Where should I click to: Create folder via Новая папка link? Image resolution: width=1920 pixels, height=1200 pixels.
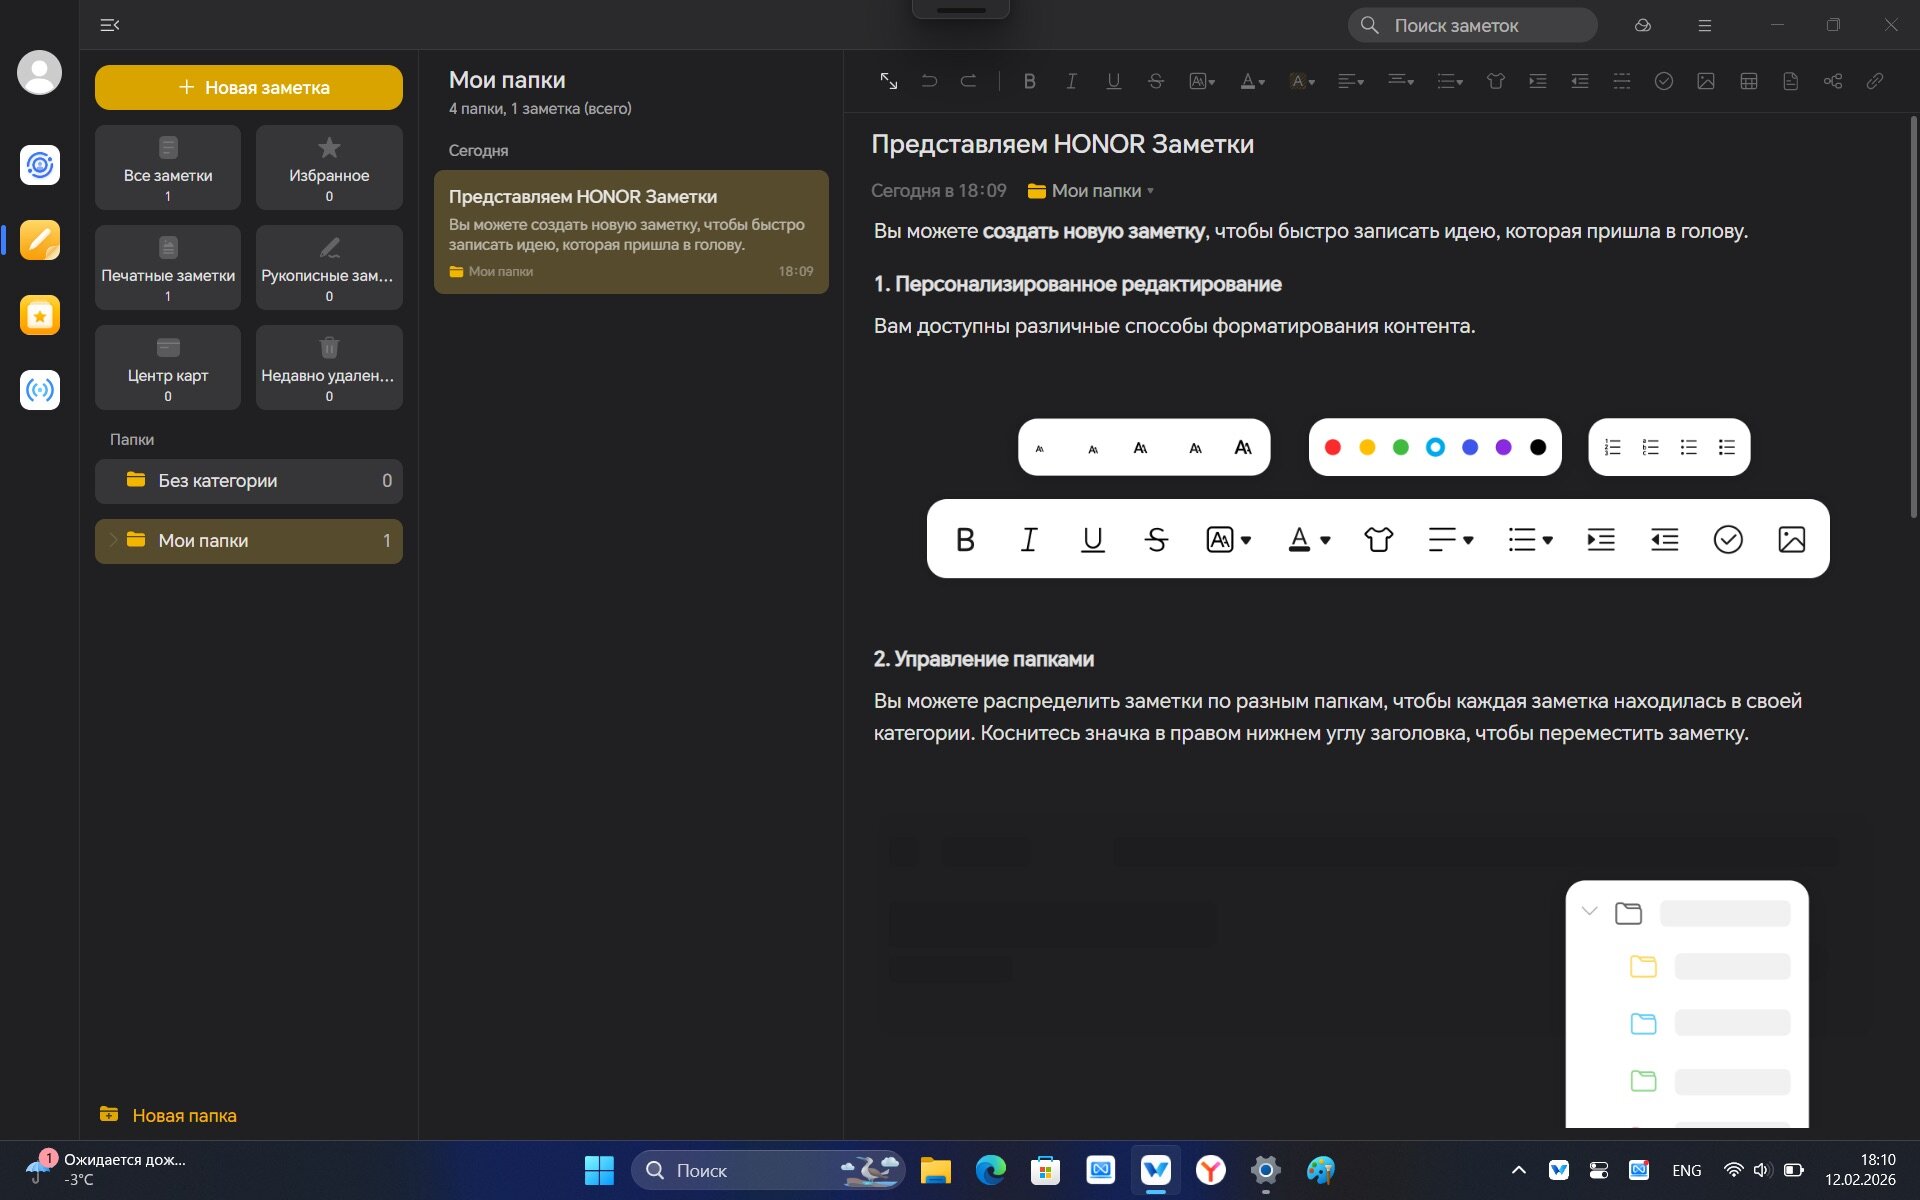169,1115
